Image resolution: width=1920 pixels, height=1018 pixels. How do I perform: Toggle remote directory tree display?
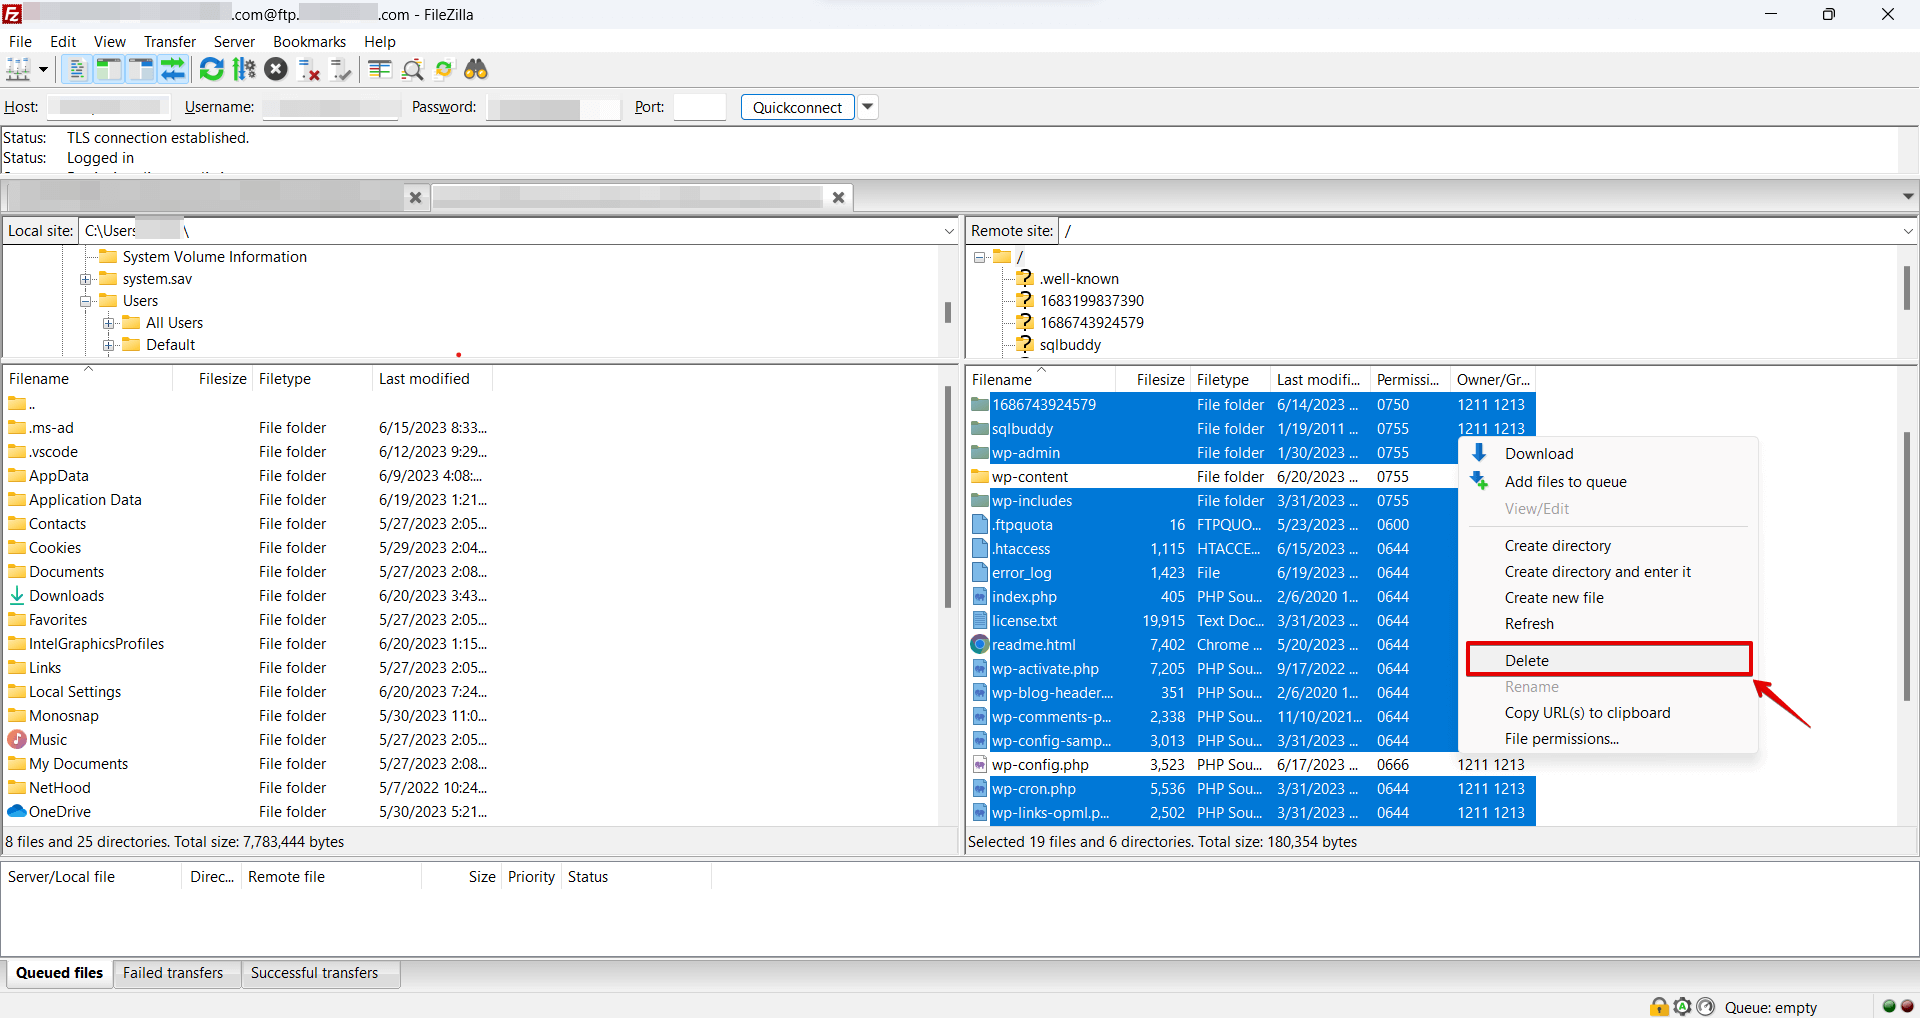point(141,69)
